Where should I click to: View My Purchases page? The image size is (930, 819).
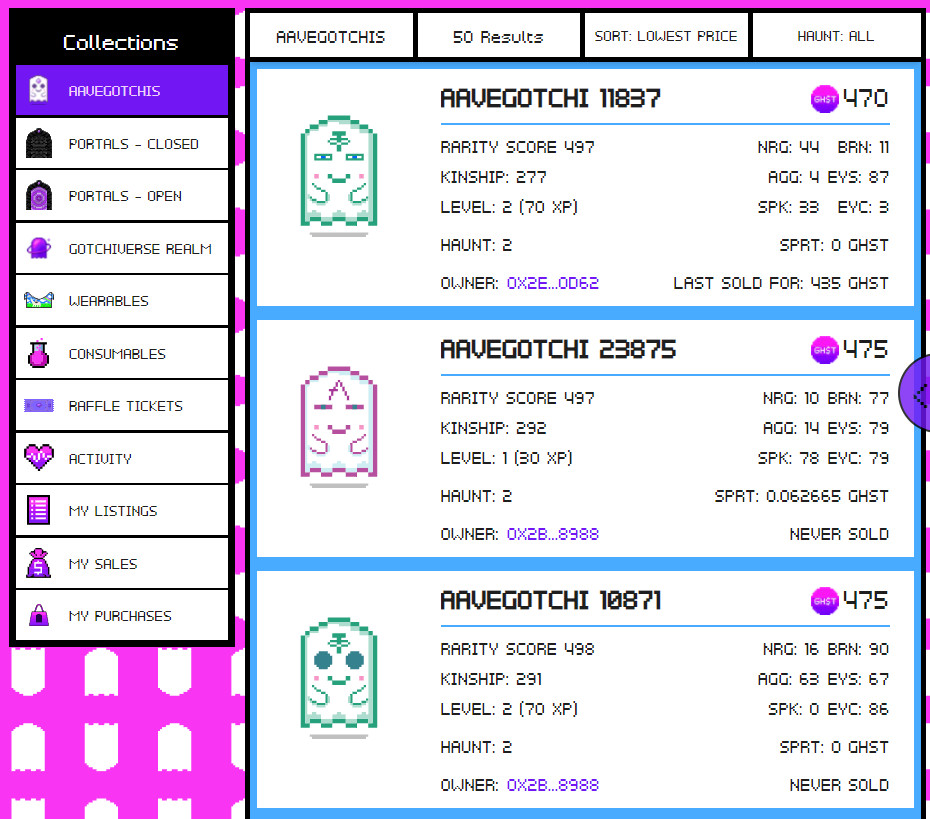122,615
